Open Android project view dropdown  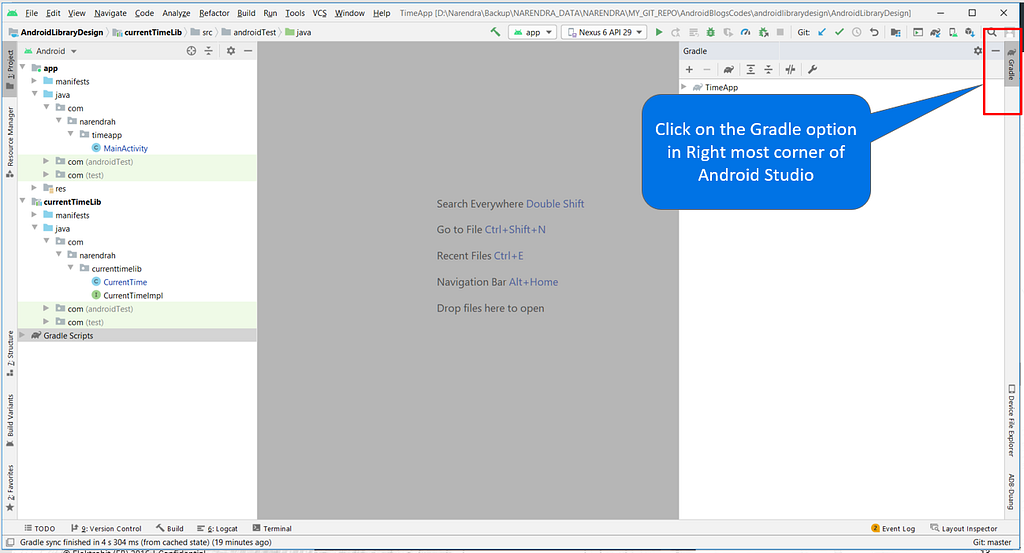pyautogui.click(x=50, y=51)
